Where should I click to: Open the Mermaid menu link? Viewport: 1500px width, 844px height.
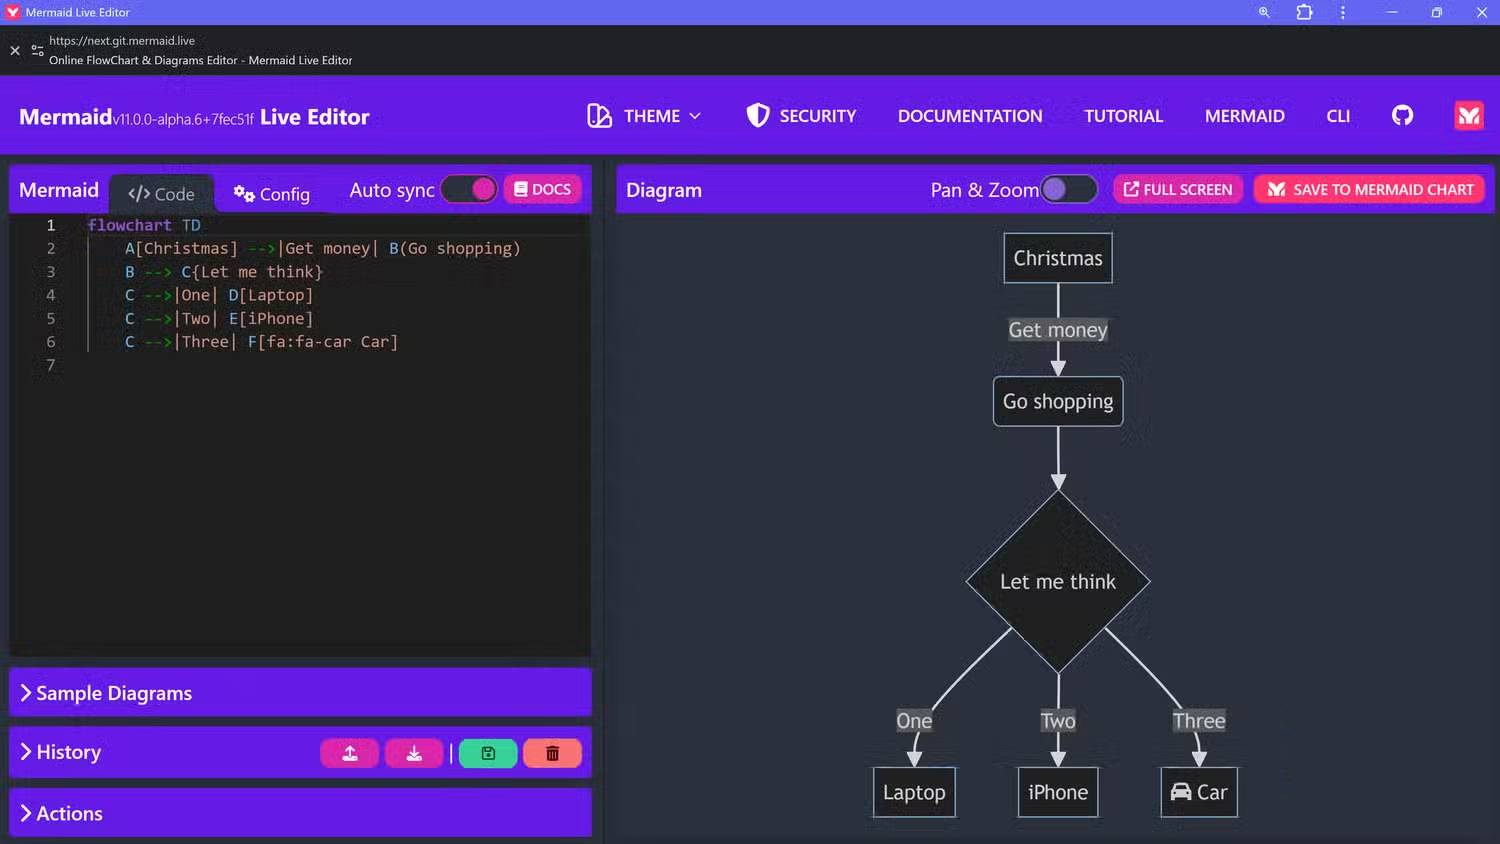click(1245, 116)
